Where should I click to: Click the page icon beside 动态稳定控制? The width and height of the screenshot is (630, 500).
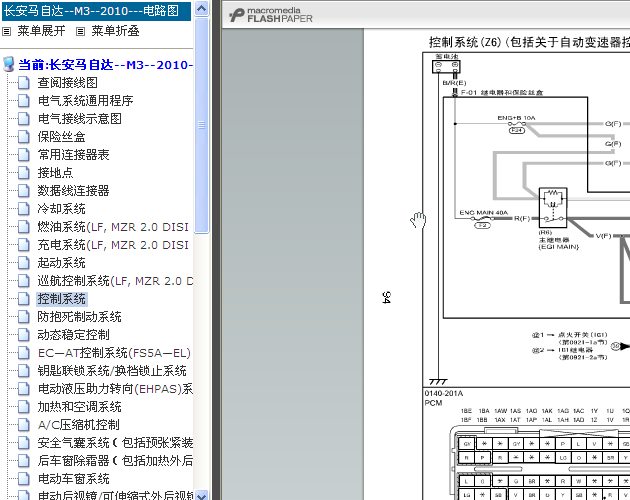tap(24, 335)
